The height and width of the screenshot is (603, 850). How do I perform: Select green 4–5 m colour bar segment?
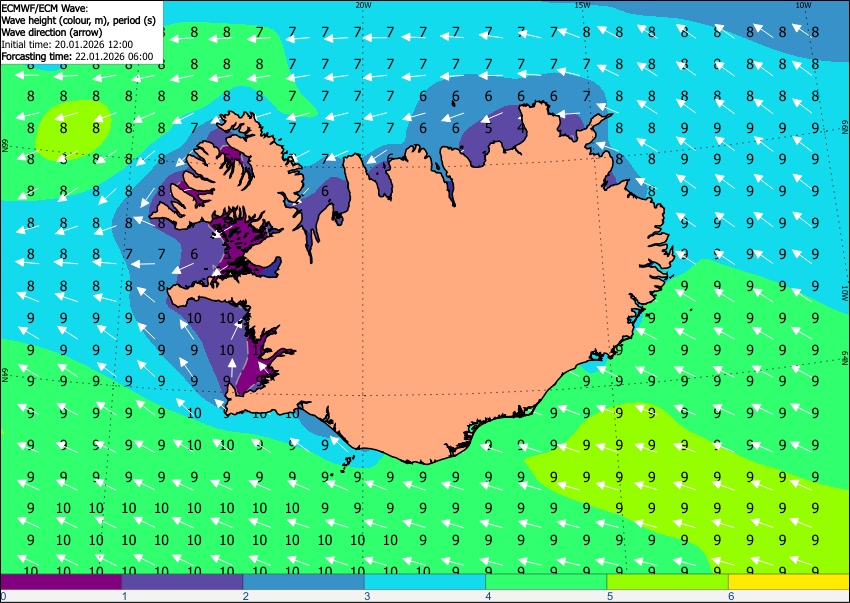point(546,582)
